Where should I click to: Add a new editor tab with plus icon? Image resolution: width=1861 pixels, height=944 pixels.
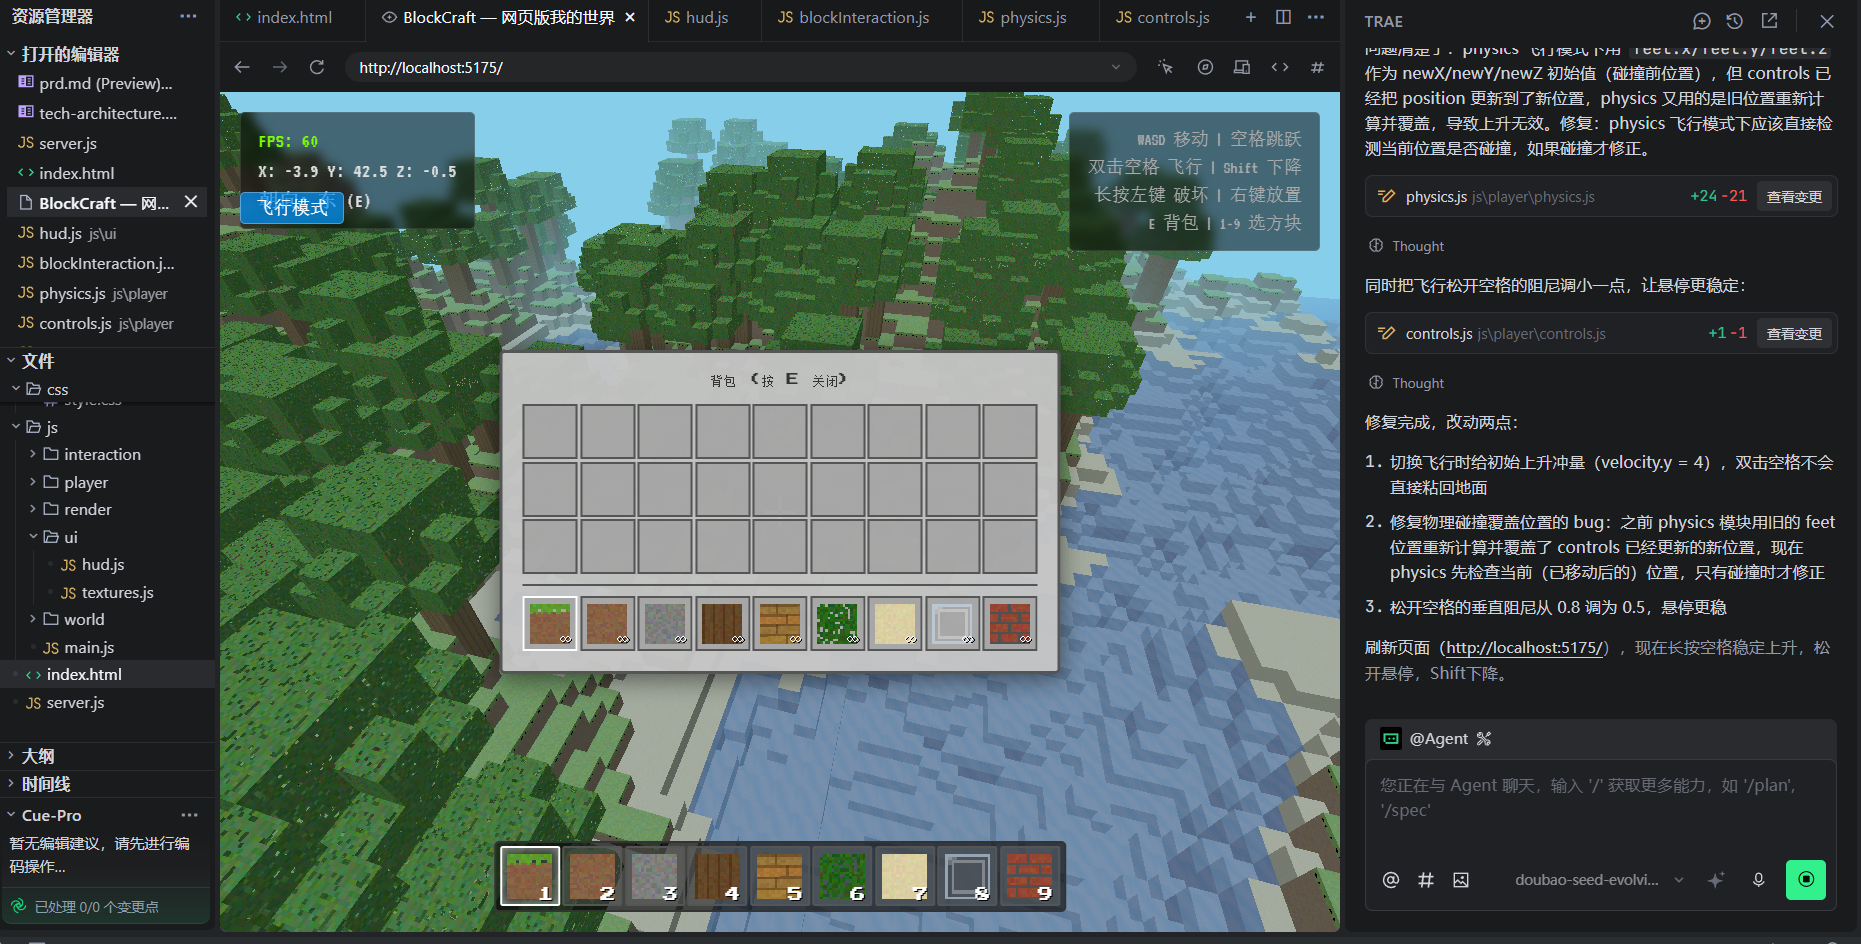pos(1251,17)
